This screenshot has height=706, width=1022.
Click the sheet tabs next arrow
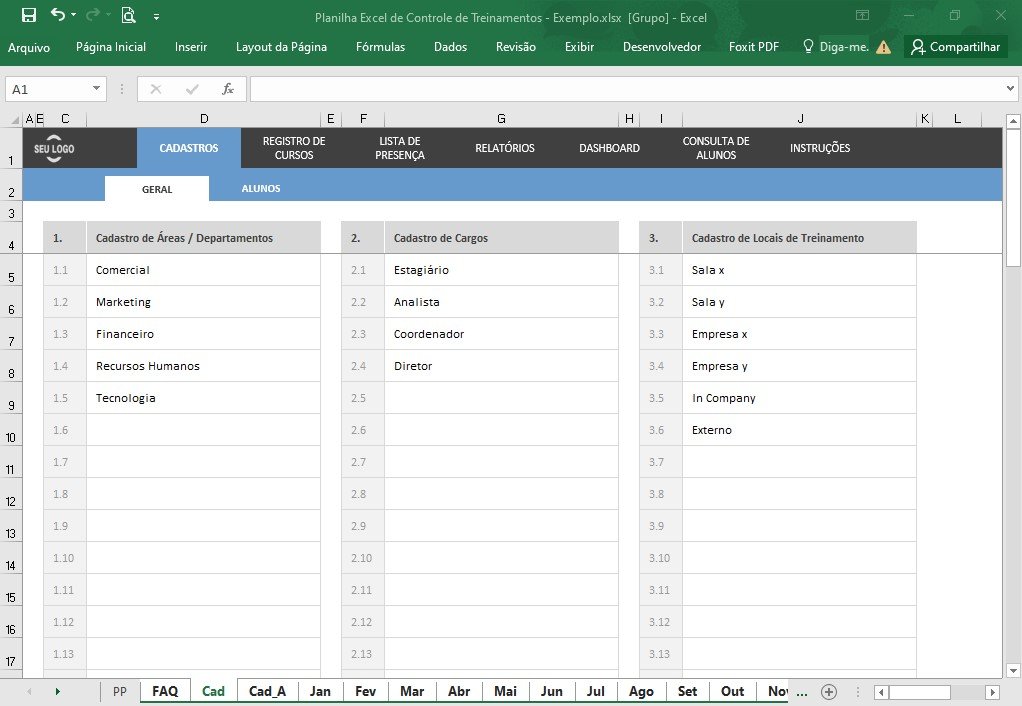57,692
